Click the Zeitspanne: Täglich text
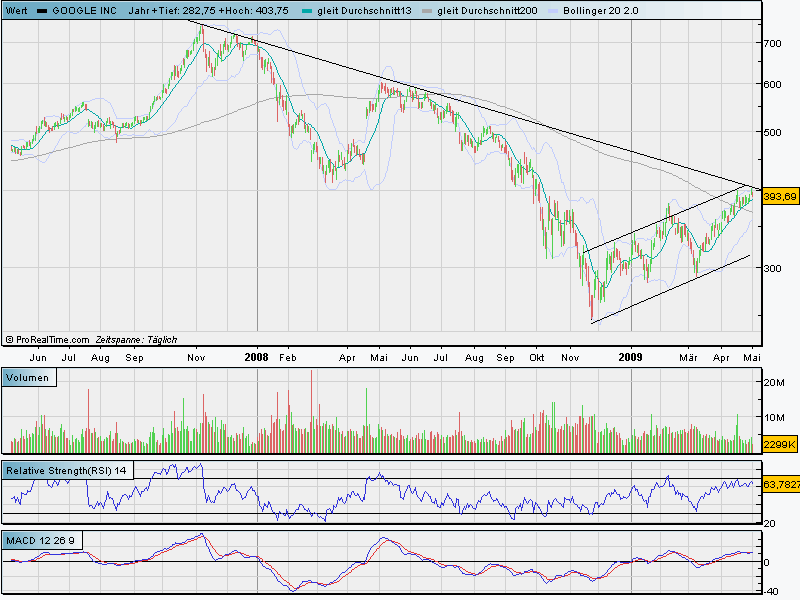This screenshot has height=600, width=800. click(136, 340)
